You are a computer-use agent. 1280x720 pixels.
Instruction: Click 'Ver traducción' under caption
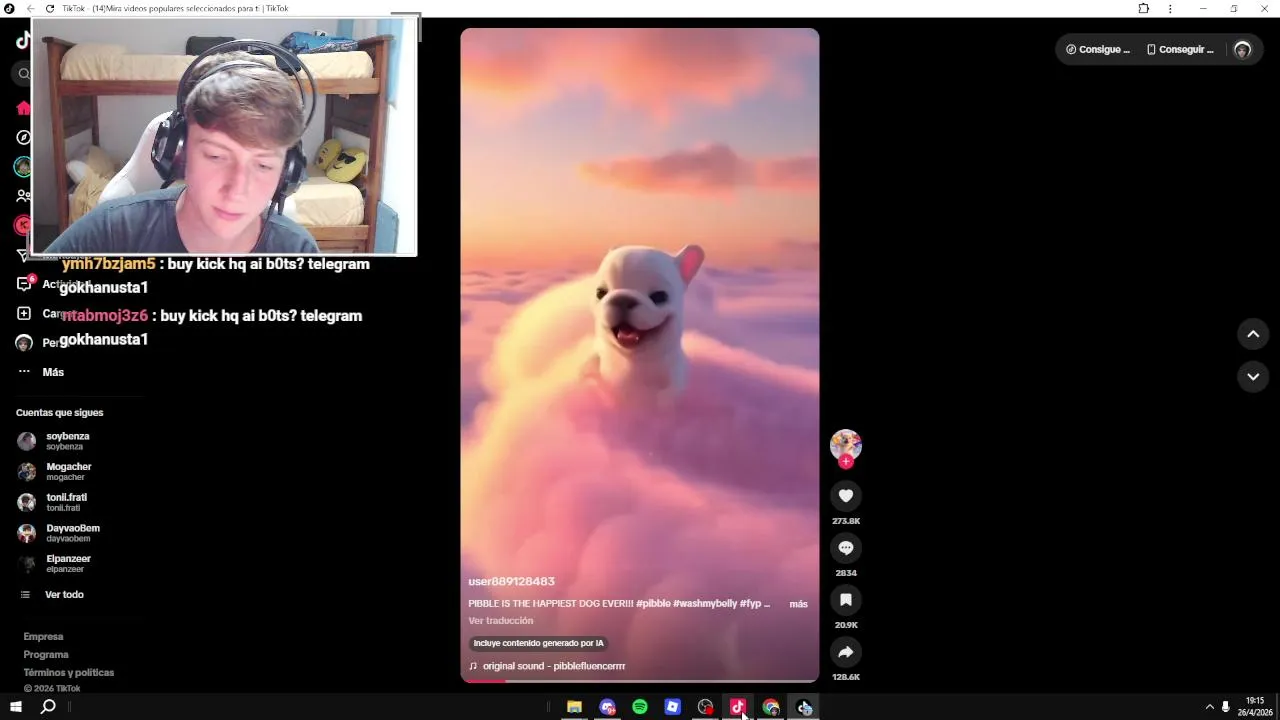click(500, 621)
